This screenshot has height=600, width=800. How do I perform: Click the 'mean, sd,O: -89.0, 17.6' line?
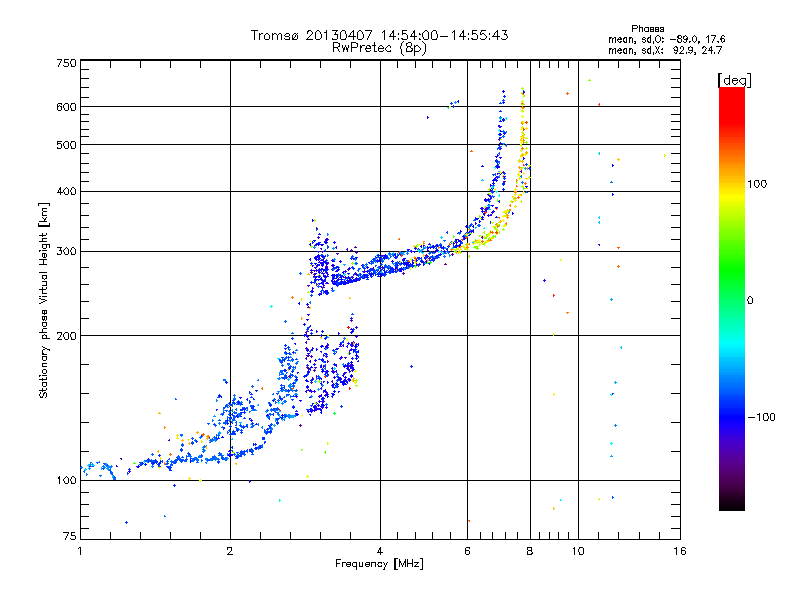coord(666,39)
